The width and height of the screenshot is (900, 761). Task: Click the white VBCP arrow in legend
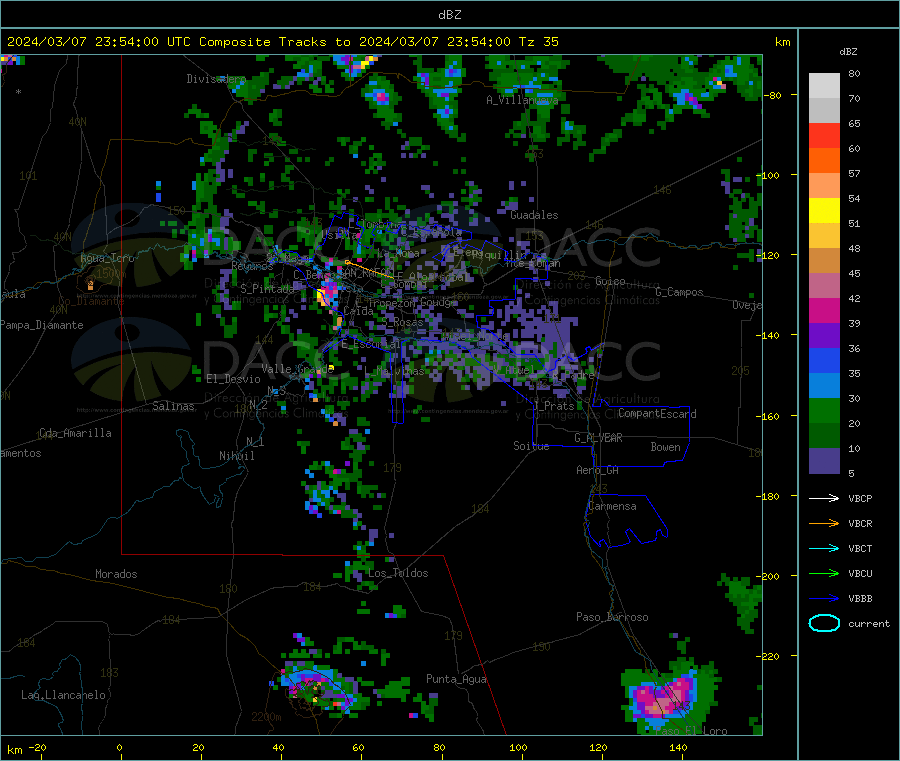point(824,498)
